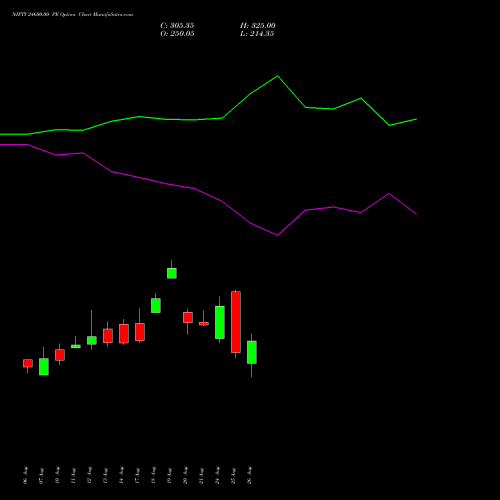This screenshot has height=500, width=500.
Task: Select the green candle for 18 Aug
Action: (156, 305)
